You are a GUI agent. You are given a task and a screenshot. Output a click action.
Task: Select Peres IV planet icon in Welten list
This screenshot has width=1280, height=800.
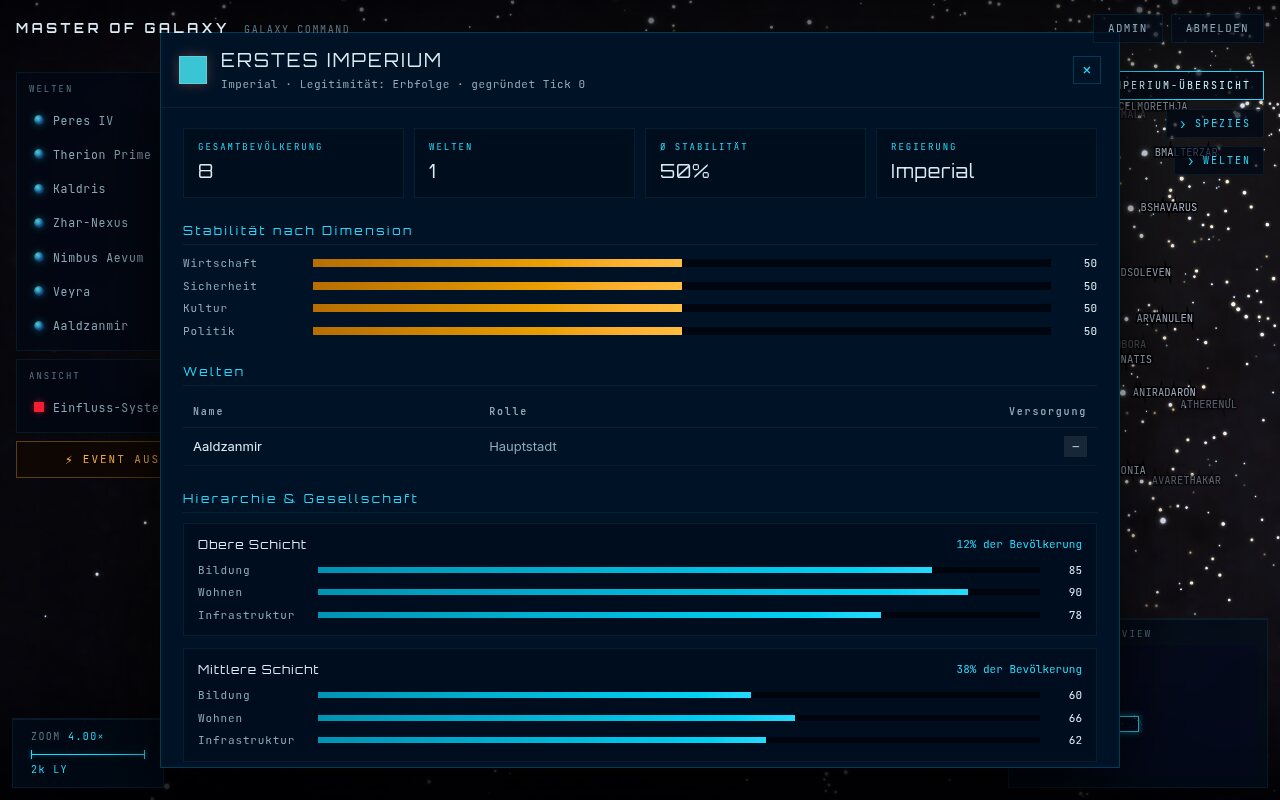tap(39, 120)
